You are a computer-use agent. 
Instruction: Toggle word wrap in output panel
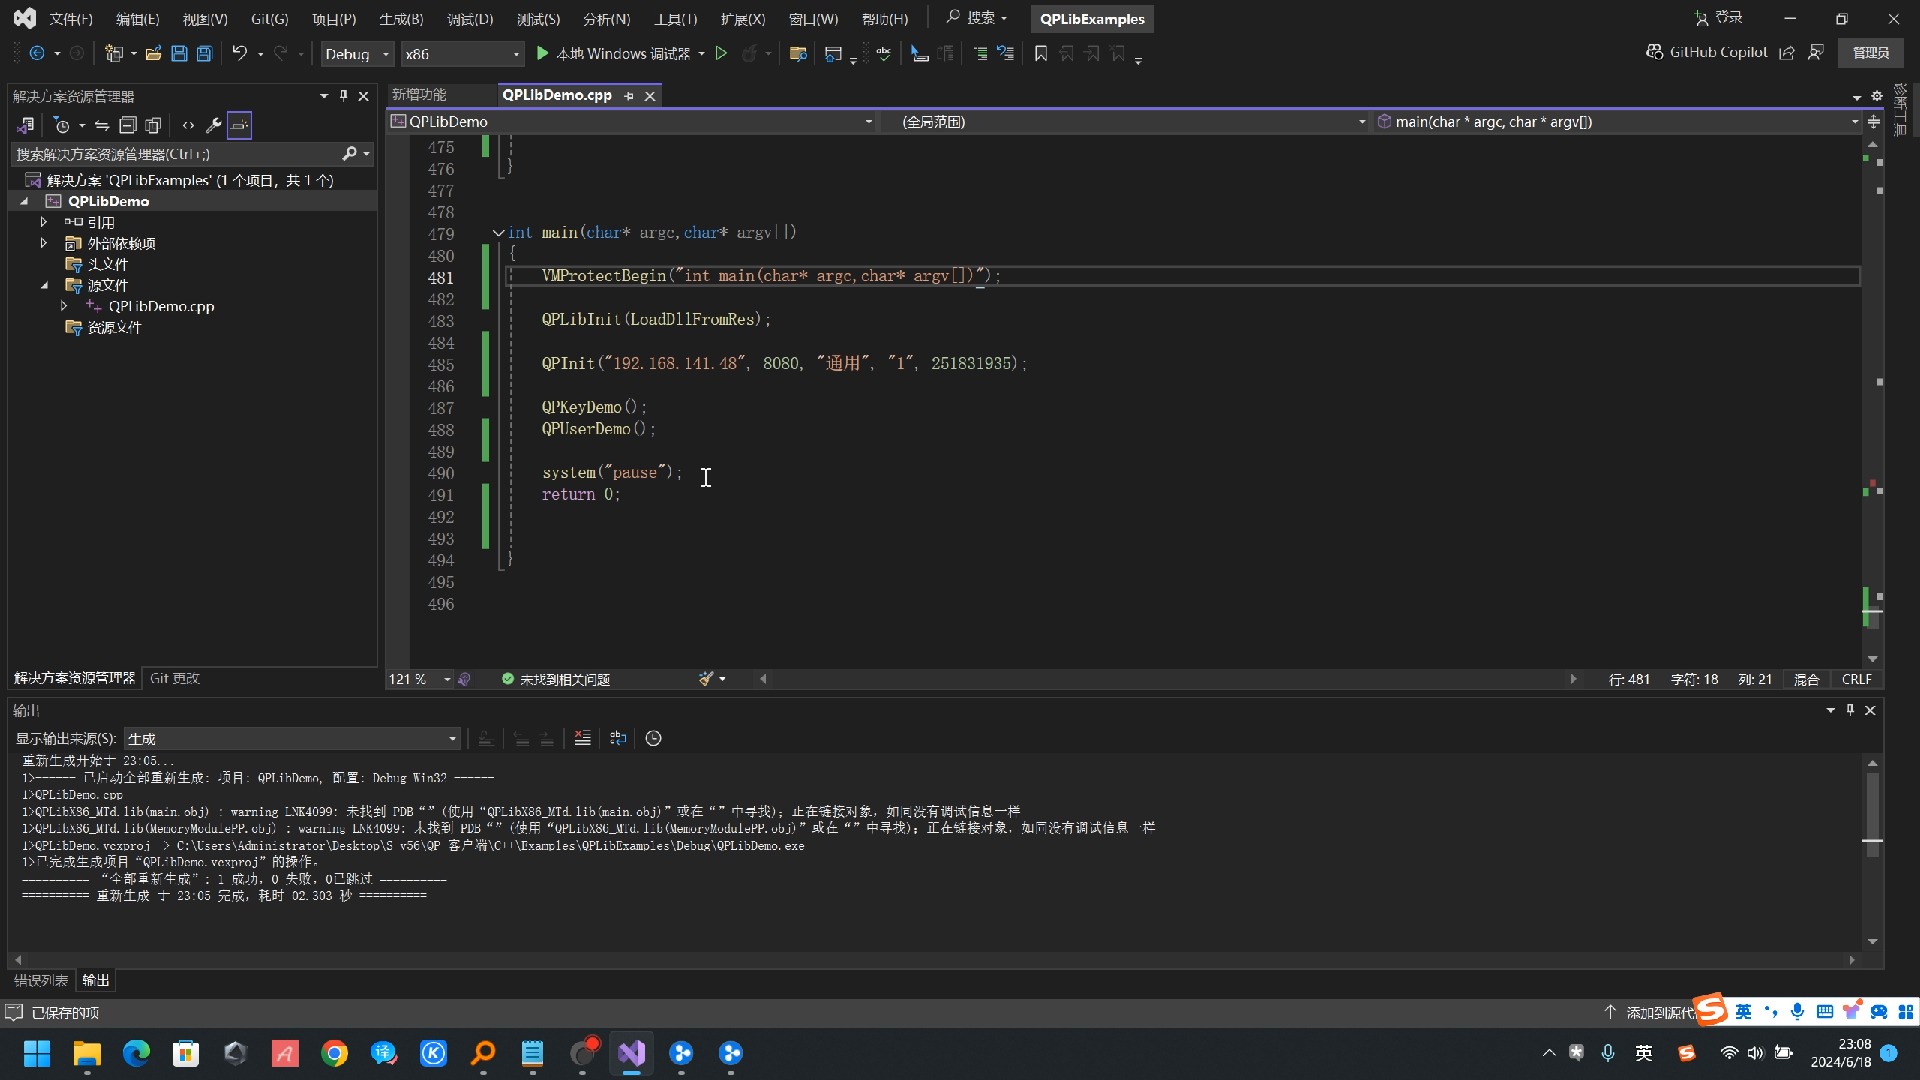click(618, 738)
